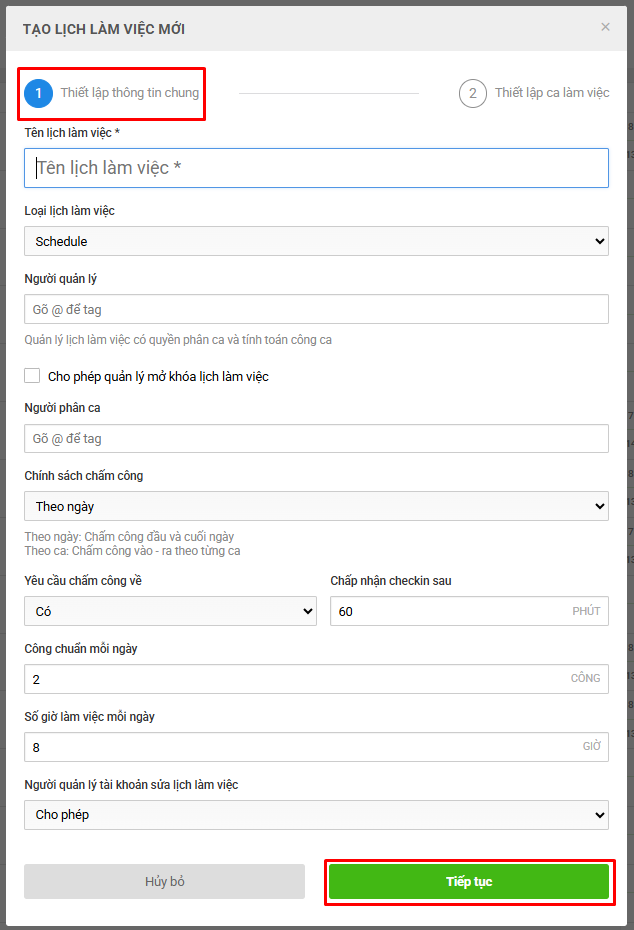Click the green Tiếp tục button
Viewport: 634px width, 930px height.
click(469, 881)
